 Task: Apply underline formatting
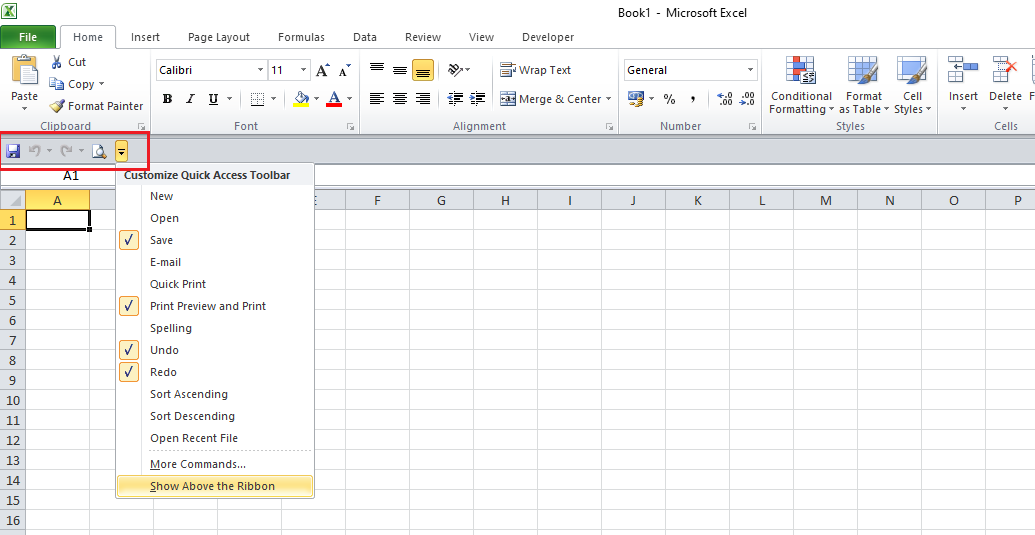(213, 99)
